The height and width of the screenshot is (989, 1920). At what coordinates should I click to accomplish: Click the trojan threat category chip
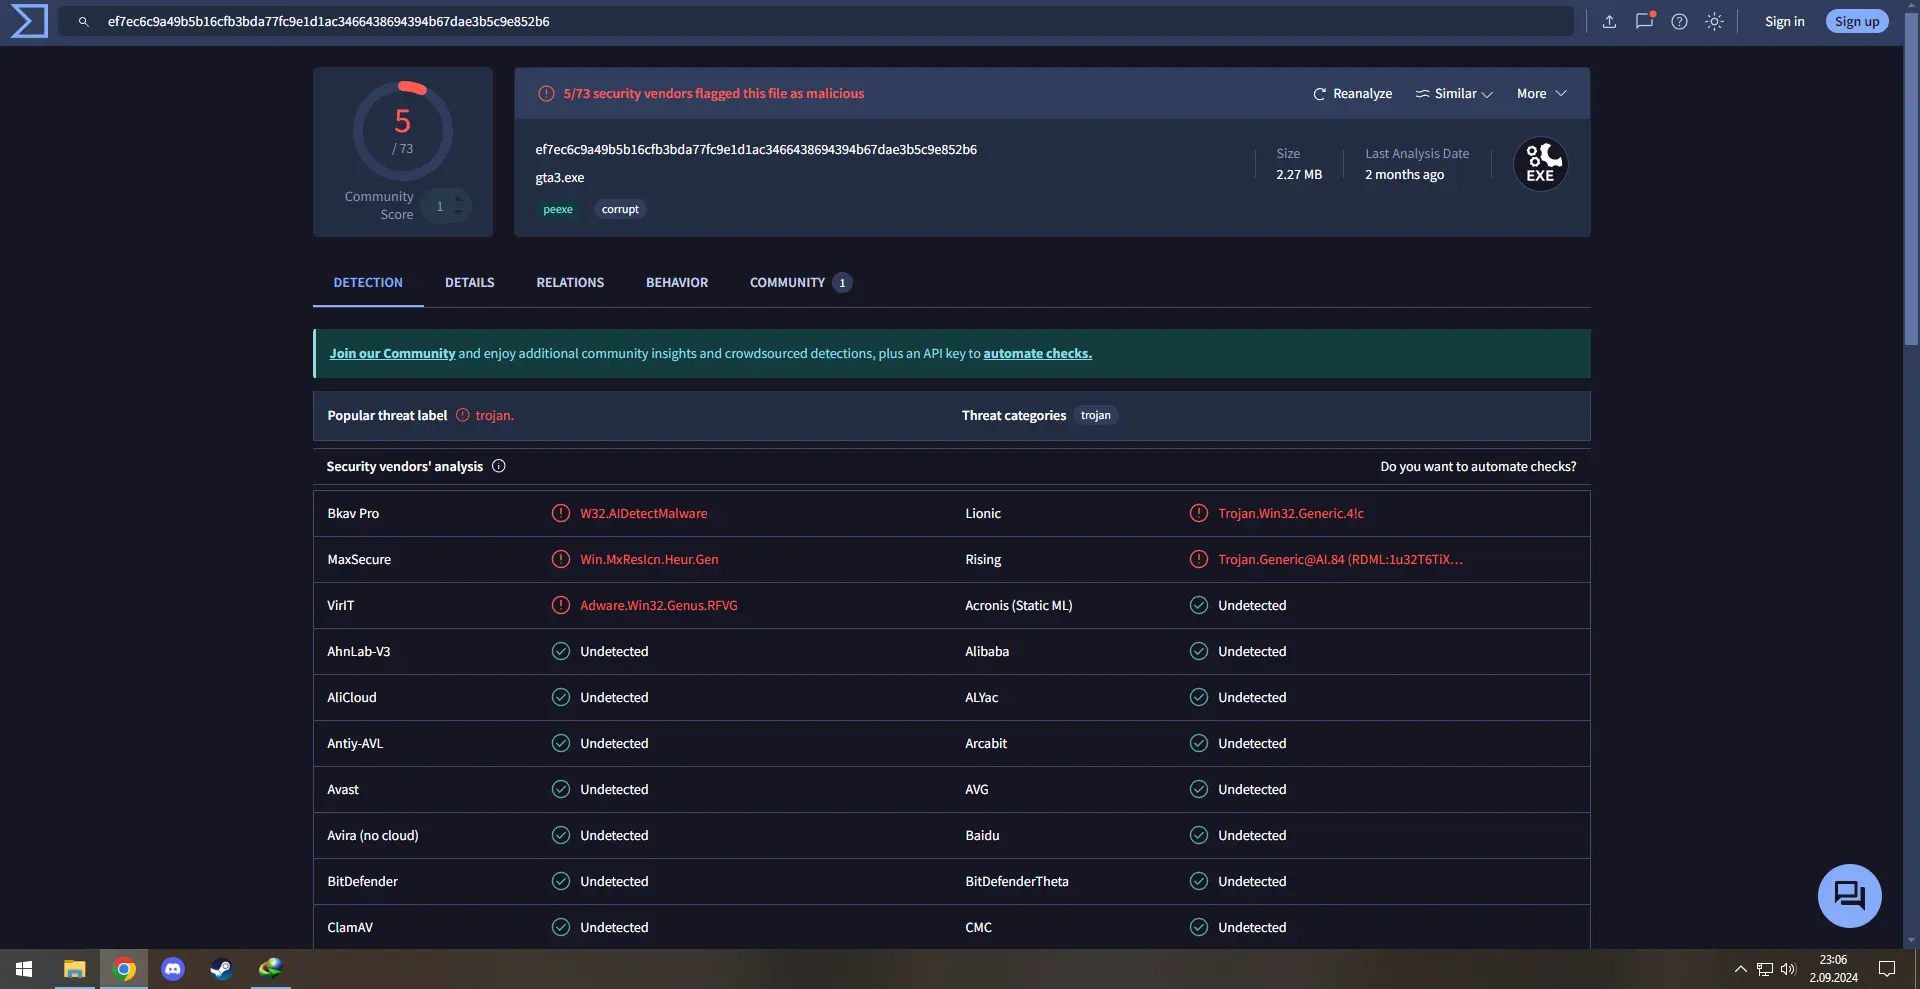1095,415
